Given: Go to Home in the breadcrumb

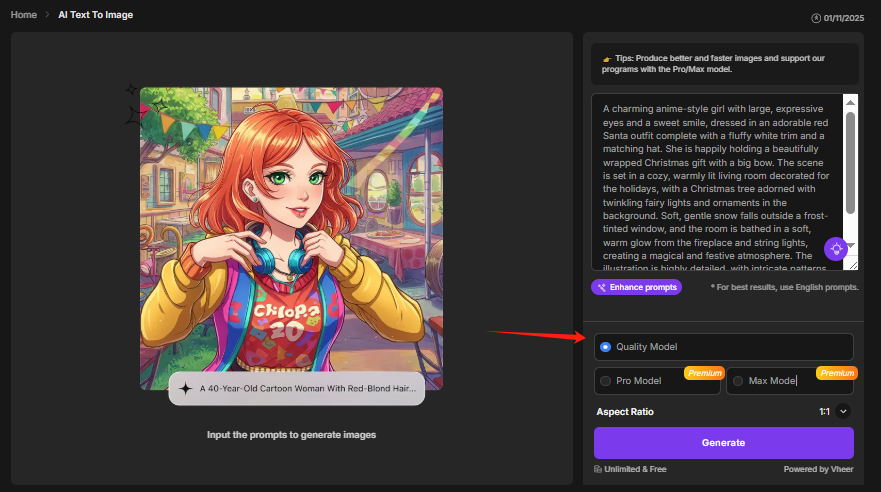Looking at the screenshot, I should (24, 15).
